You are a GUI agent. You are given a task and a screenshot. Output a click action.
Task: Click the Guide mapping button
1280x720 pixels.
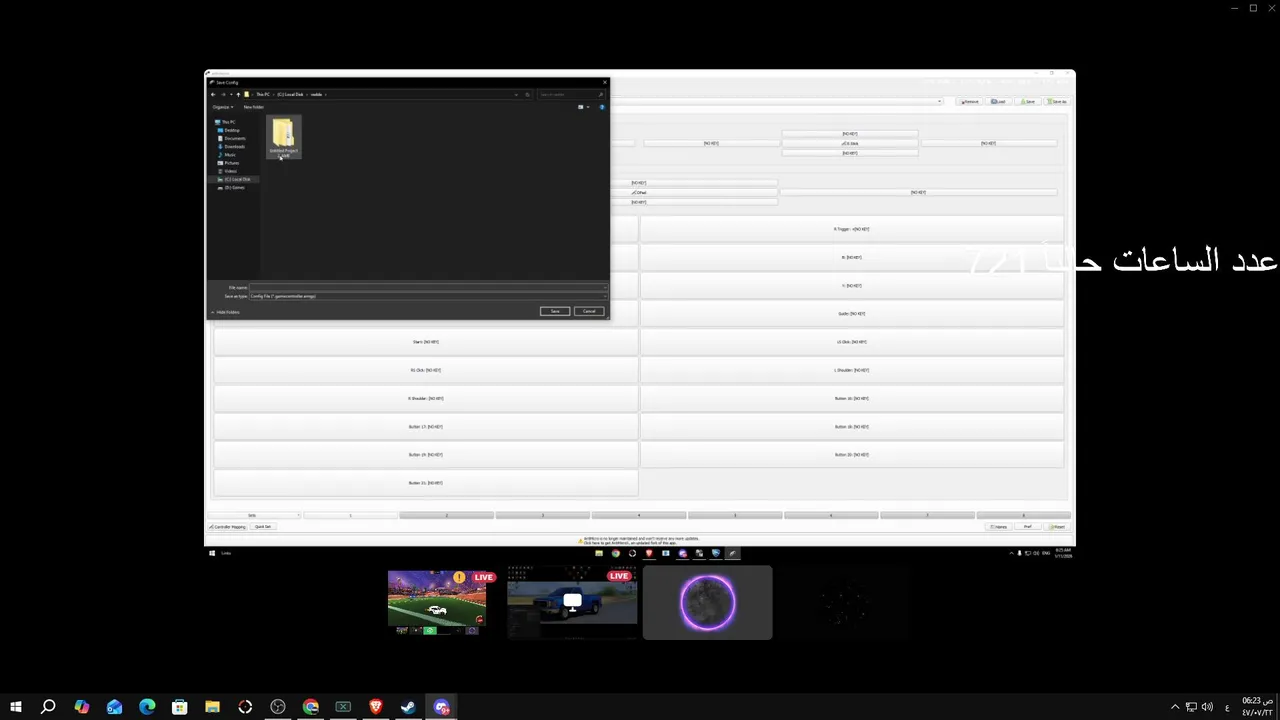point(851,314)
